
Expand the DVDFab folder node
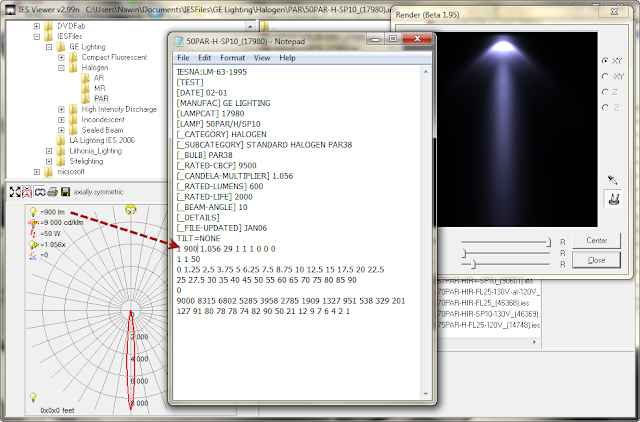(x=37, y=26)
